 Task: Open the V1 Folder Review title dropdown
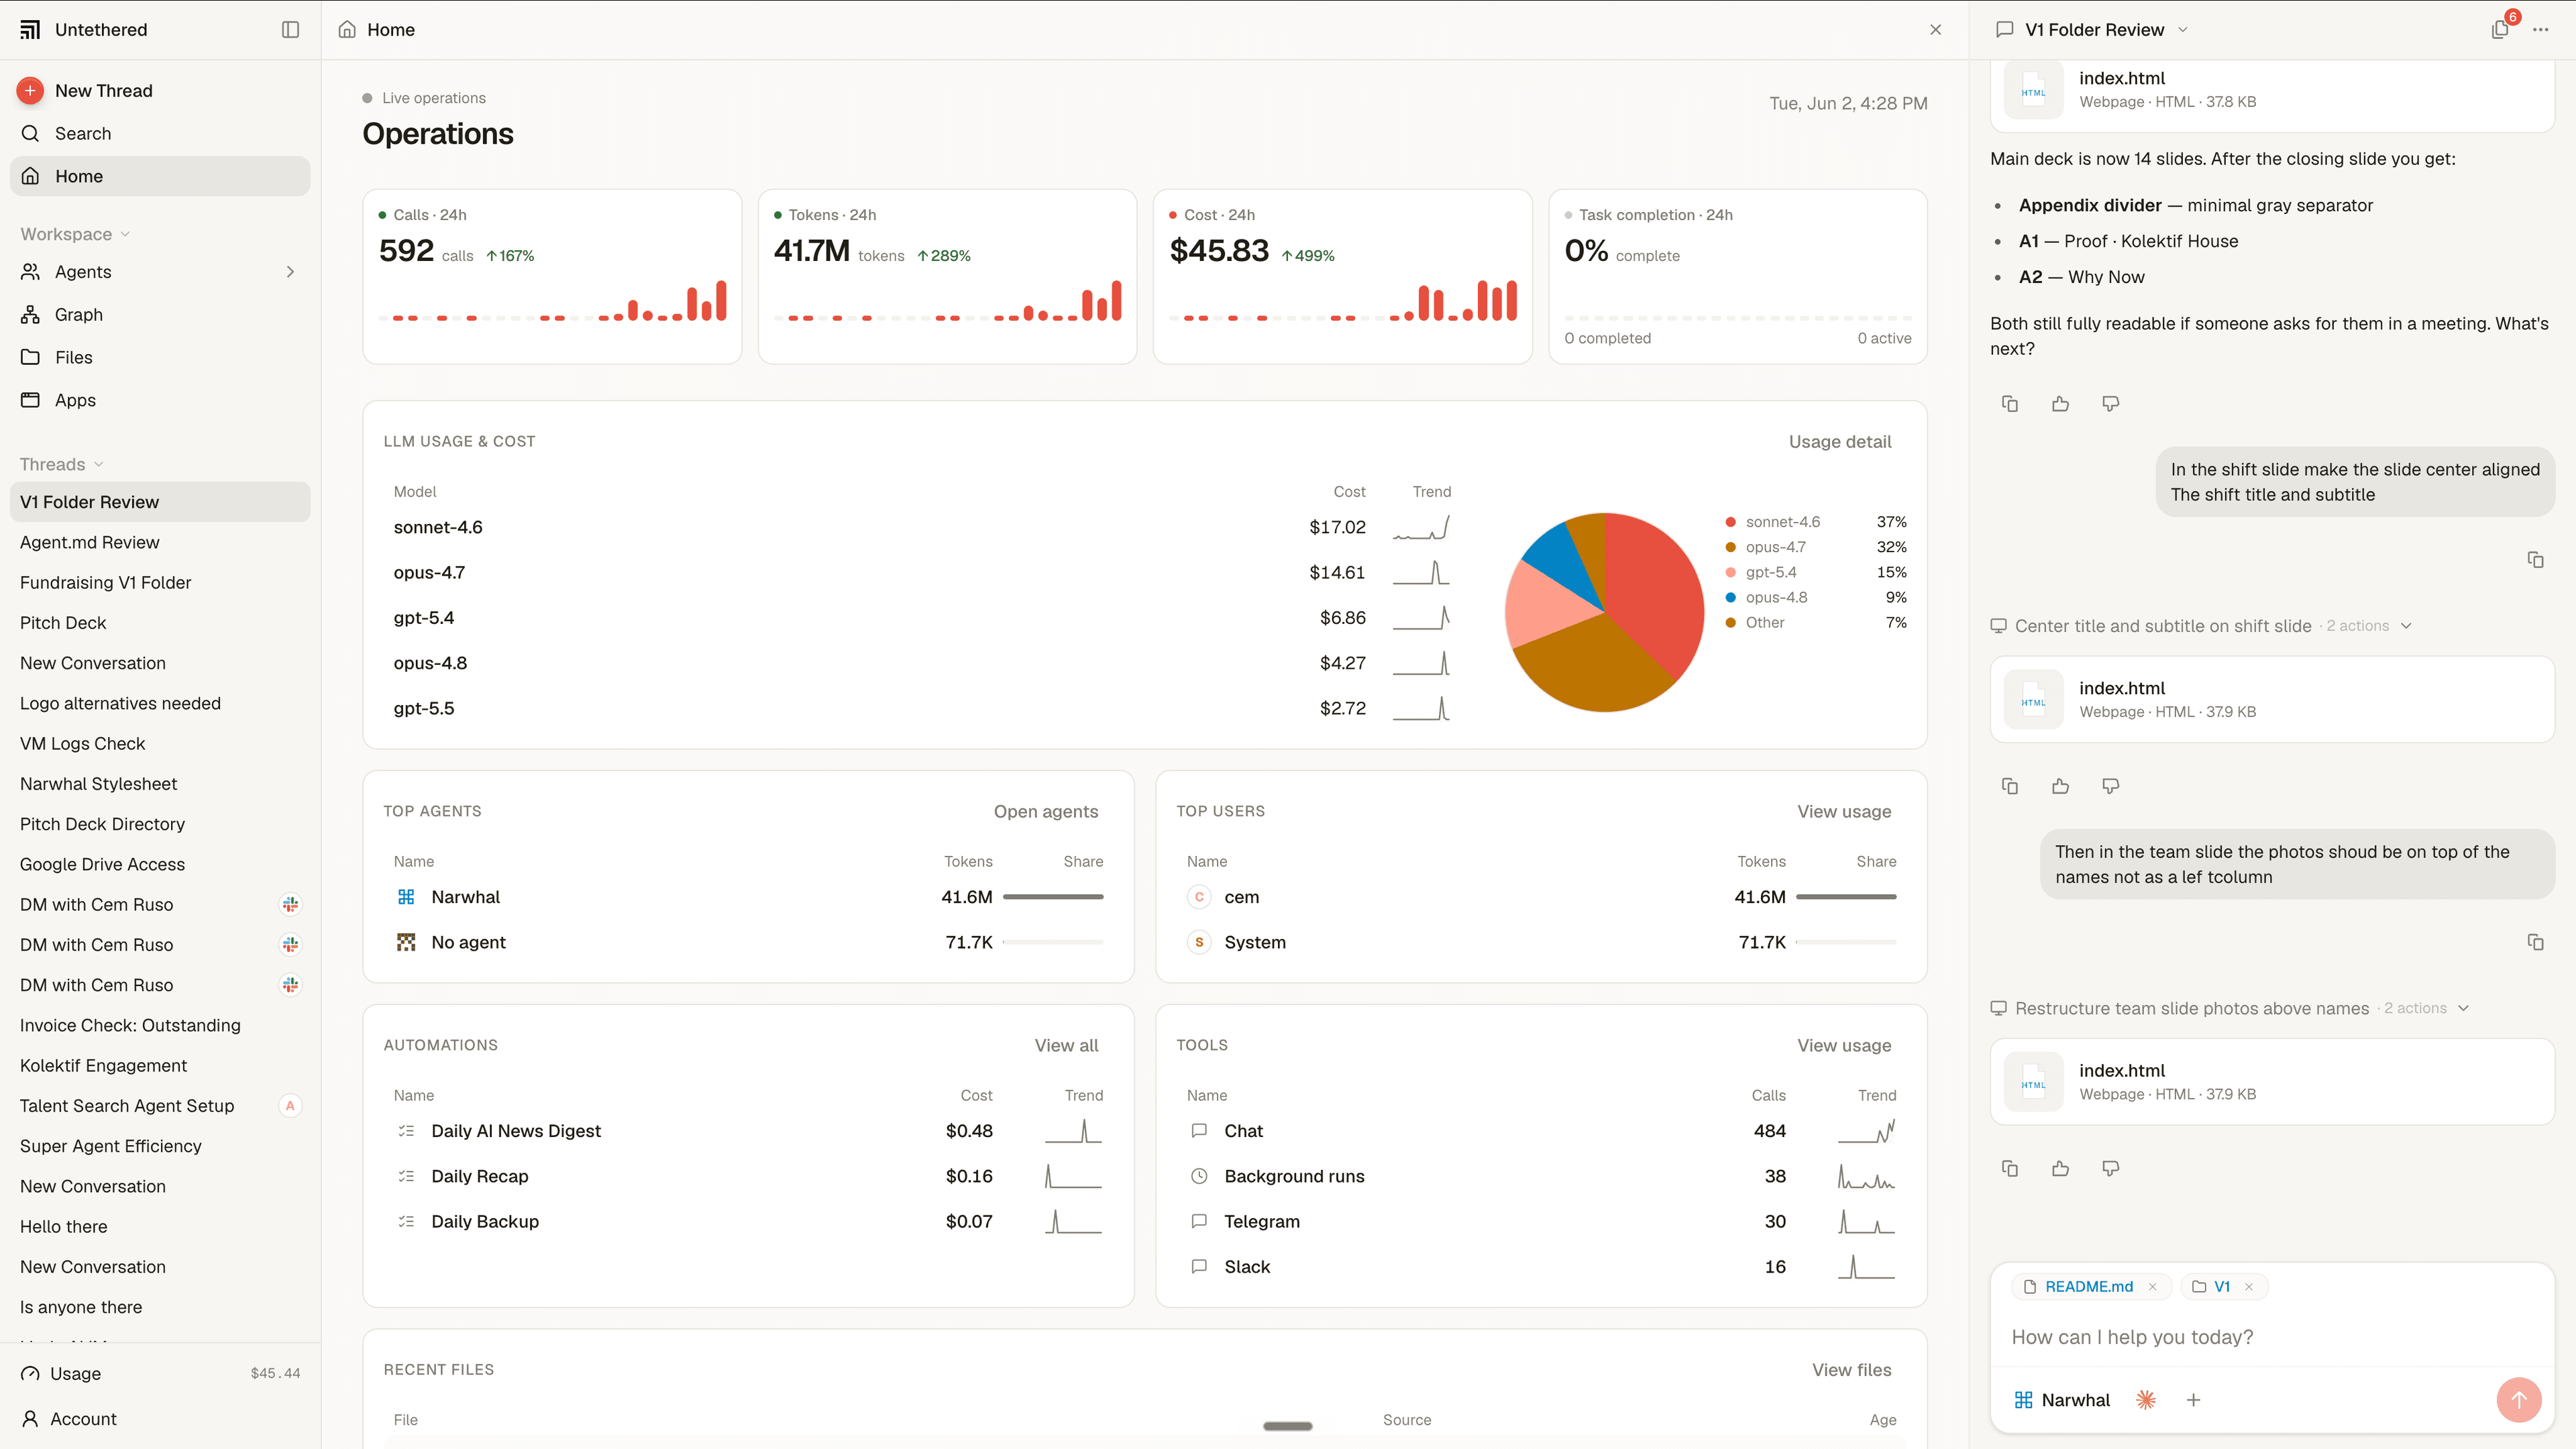pos(2182,30)
